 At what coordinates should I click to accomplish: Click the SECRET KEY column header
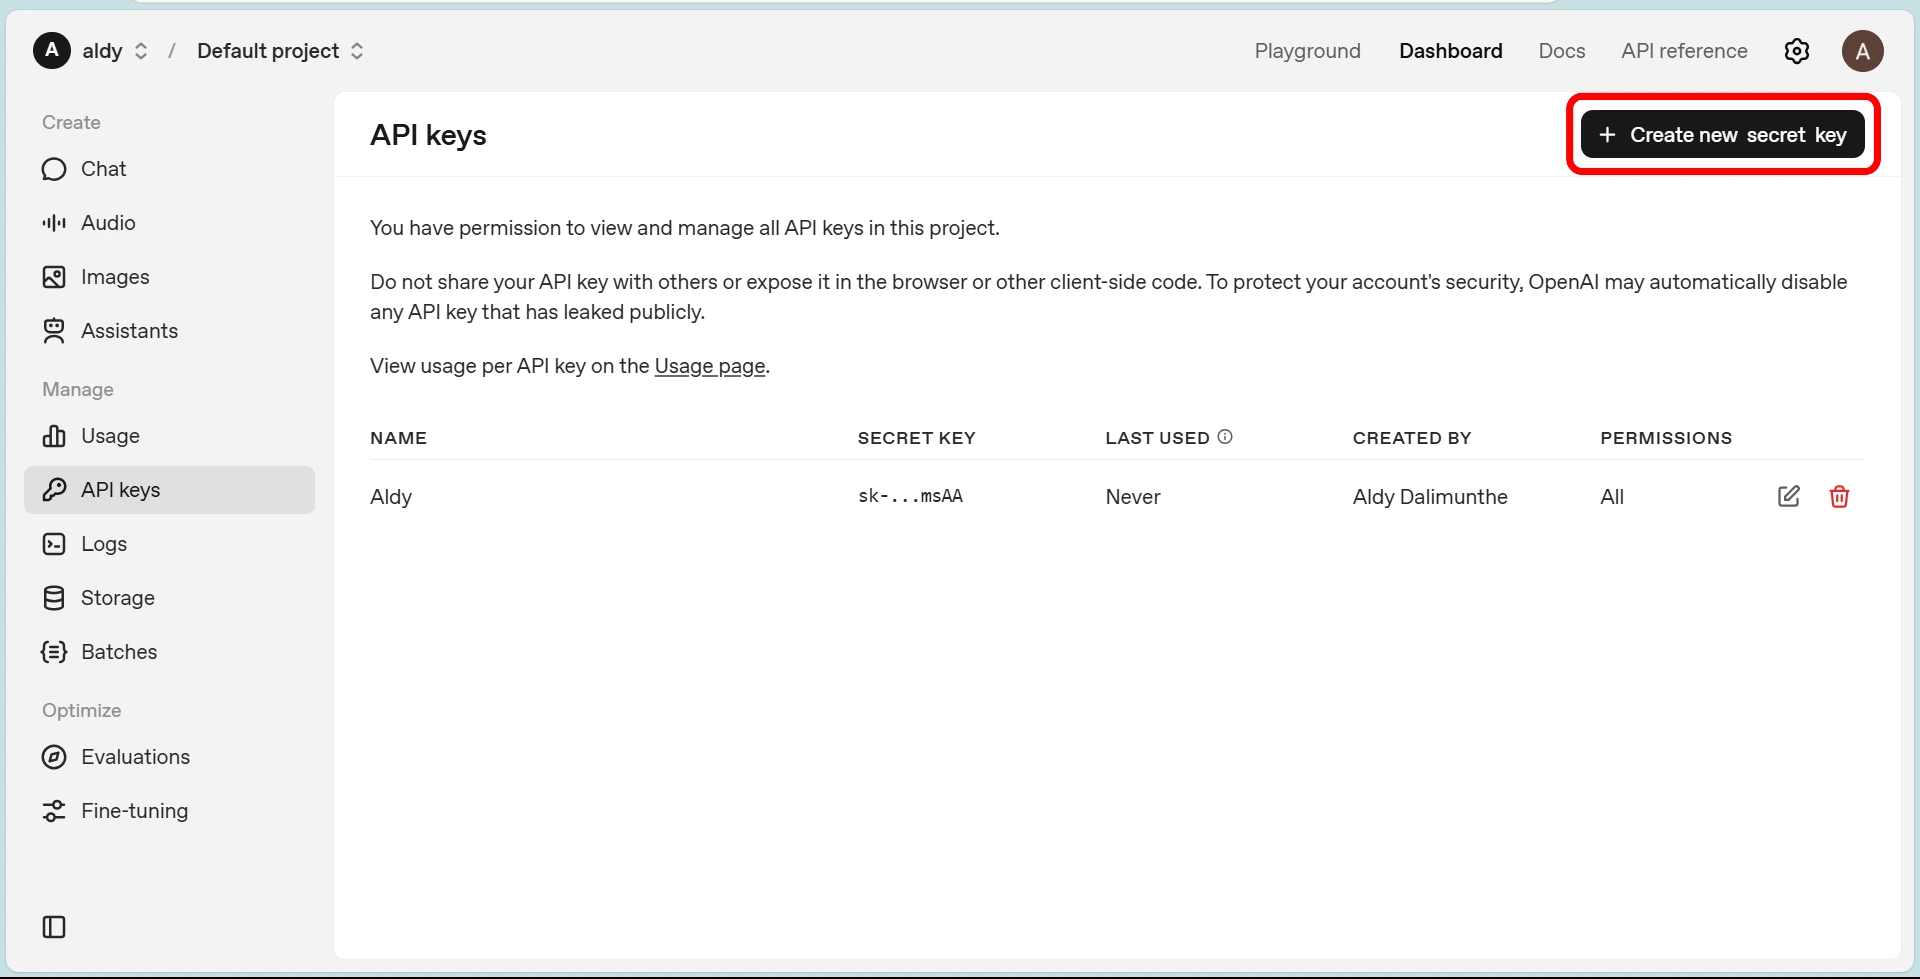pyautogui.click(x=916, y=438)
